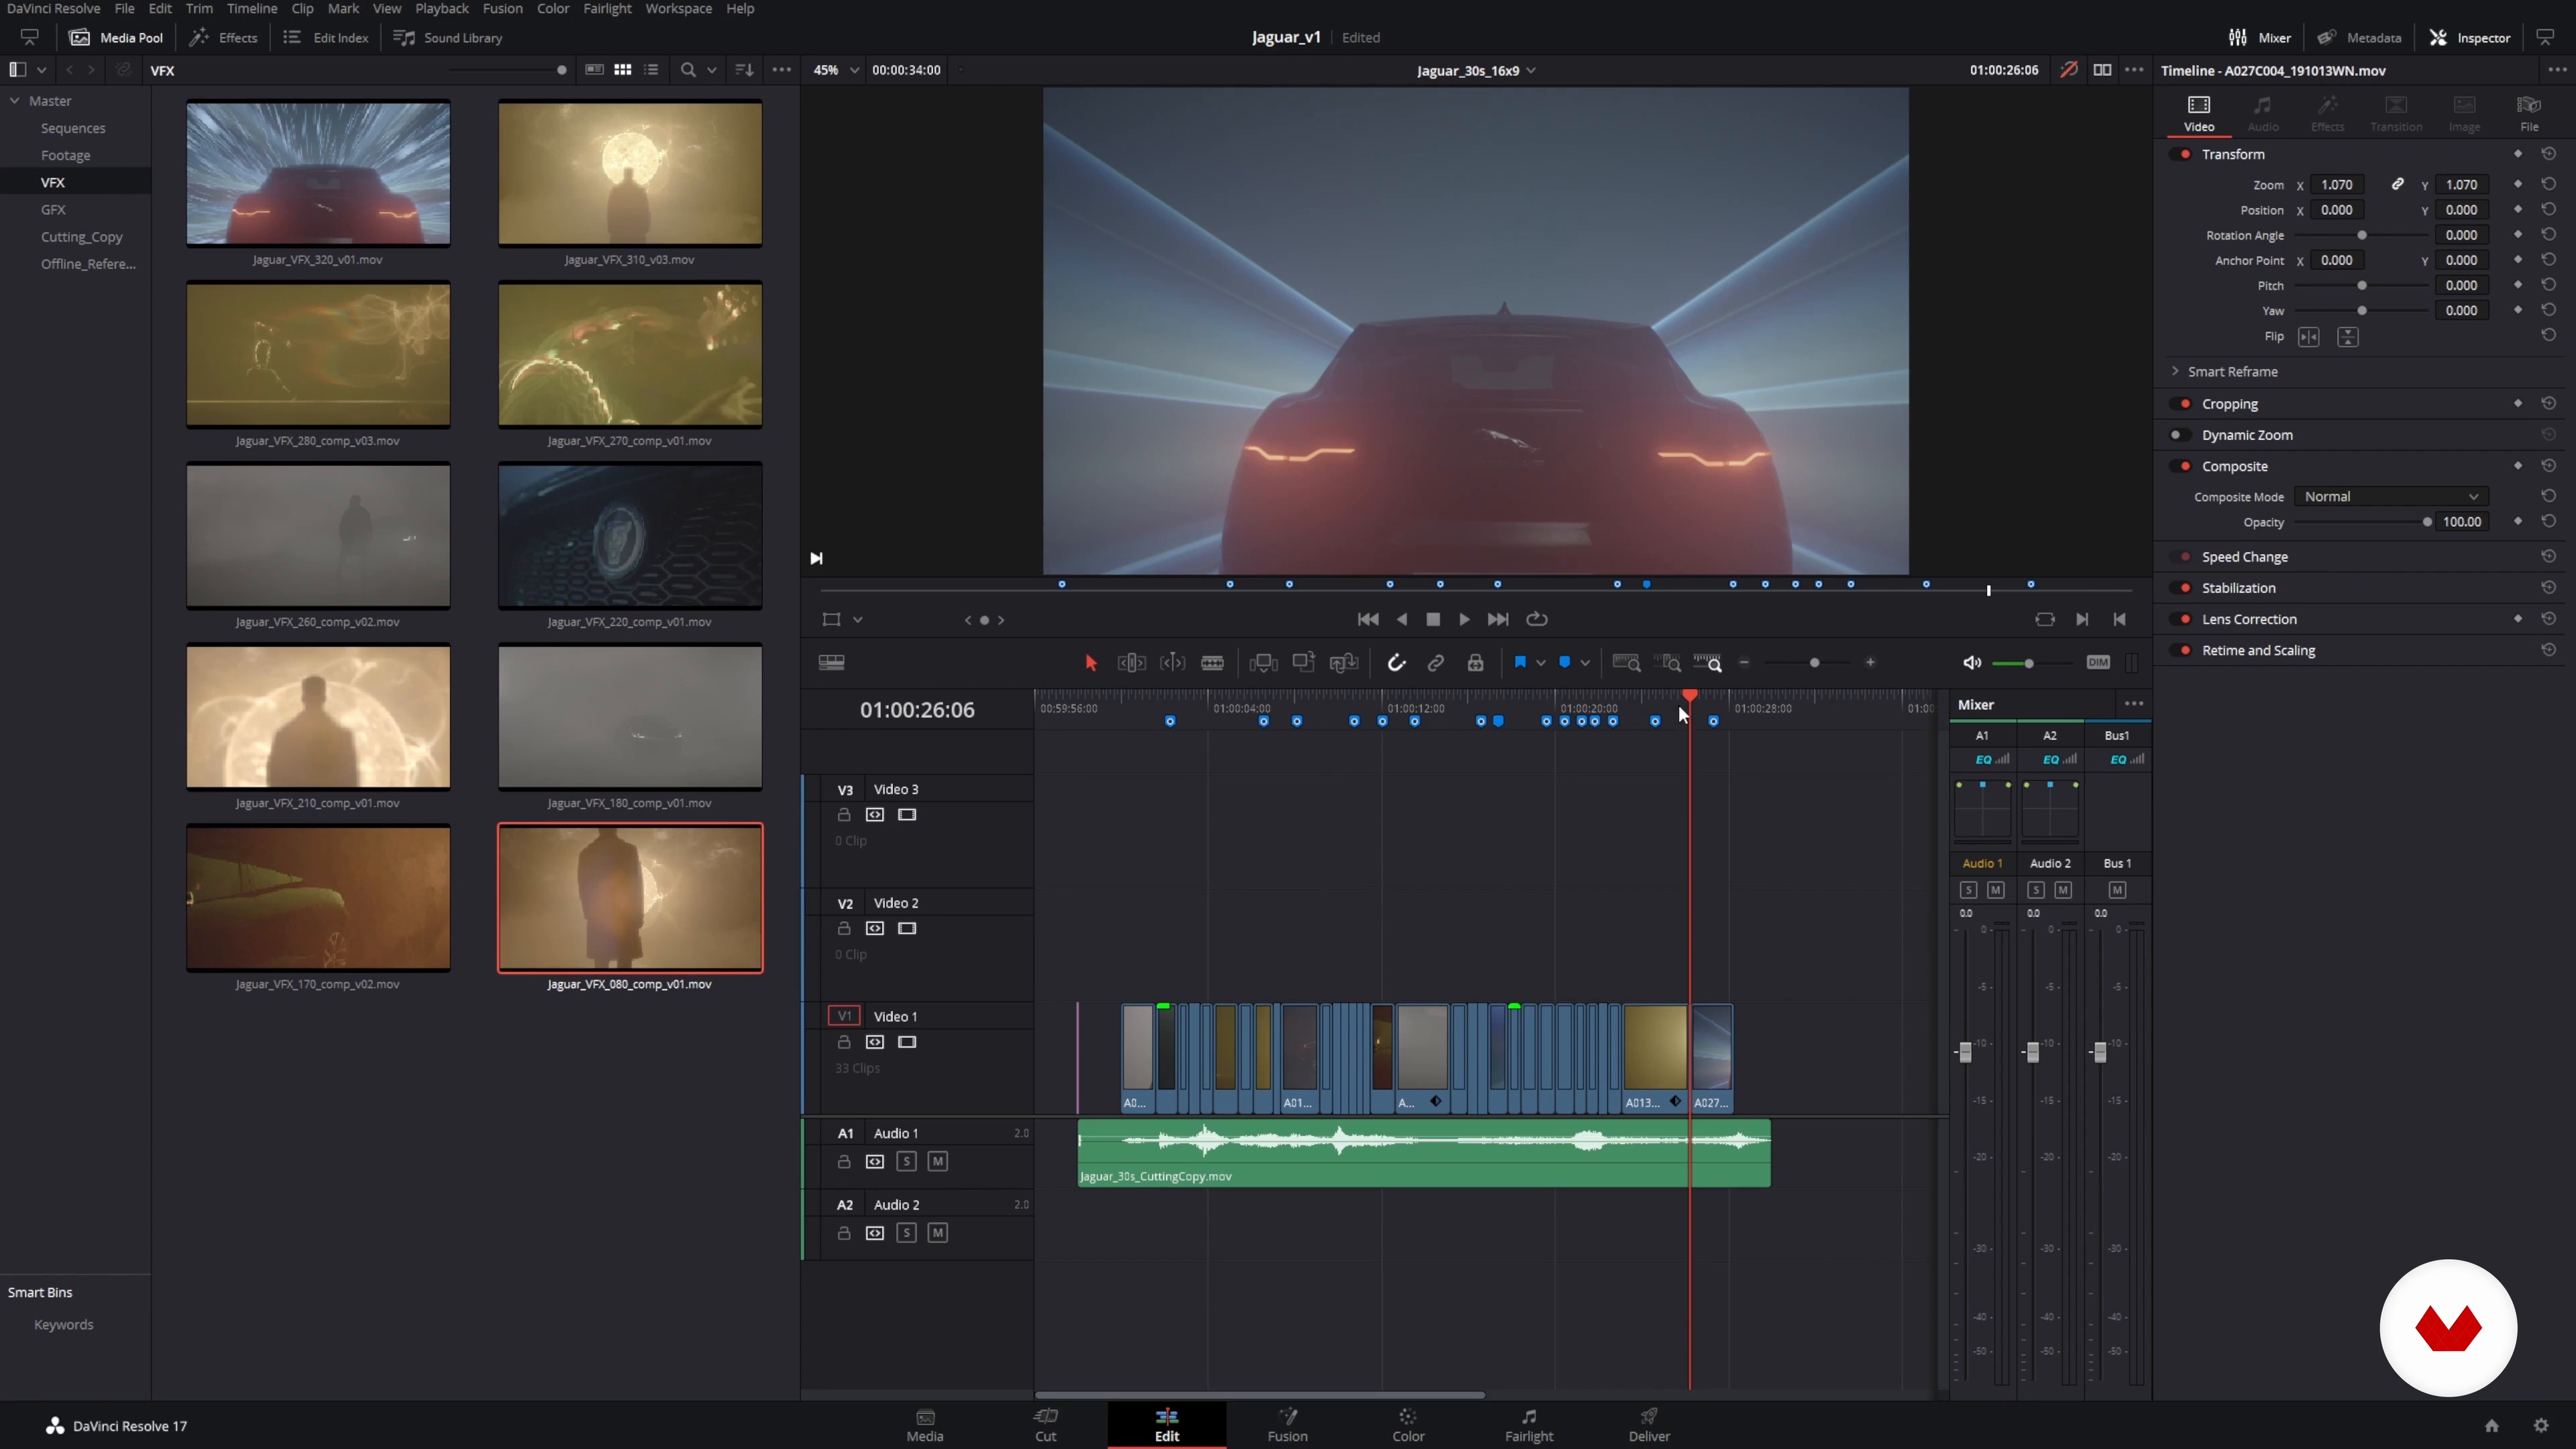The width and height of the screenshot is (2576, 1449).
Task: Open viewer transform overlay dropdown
Action: (858, 620)
